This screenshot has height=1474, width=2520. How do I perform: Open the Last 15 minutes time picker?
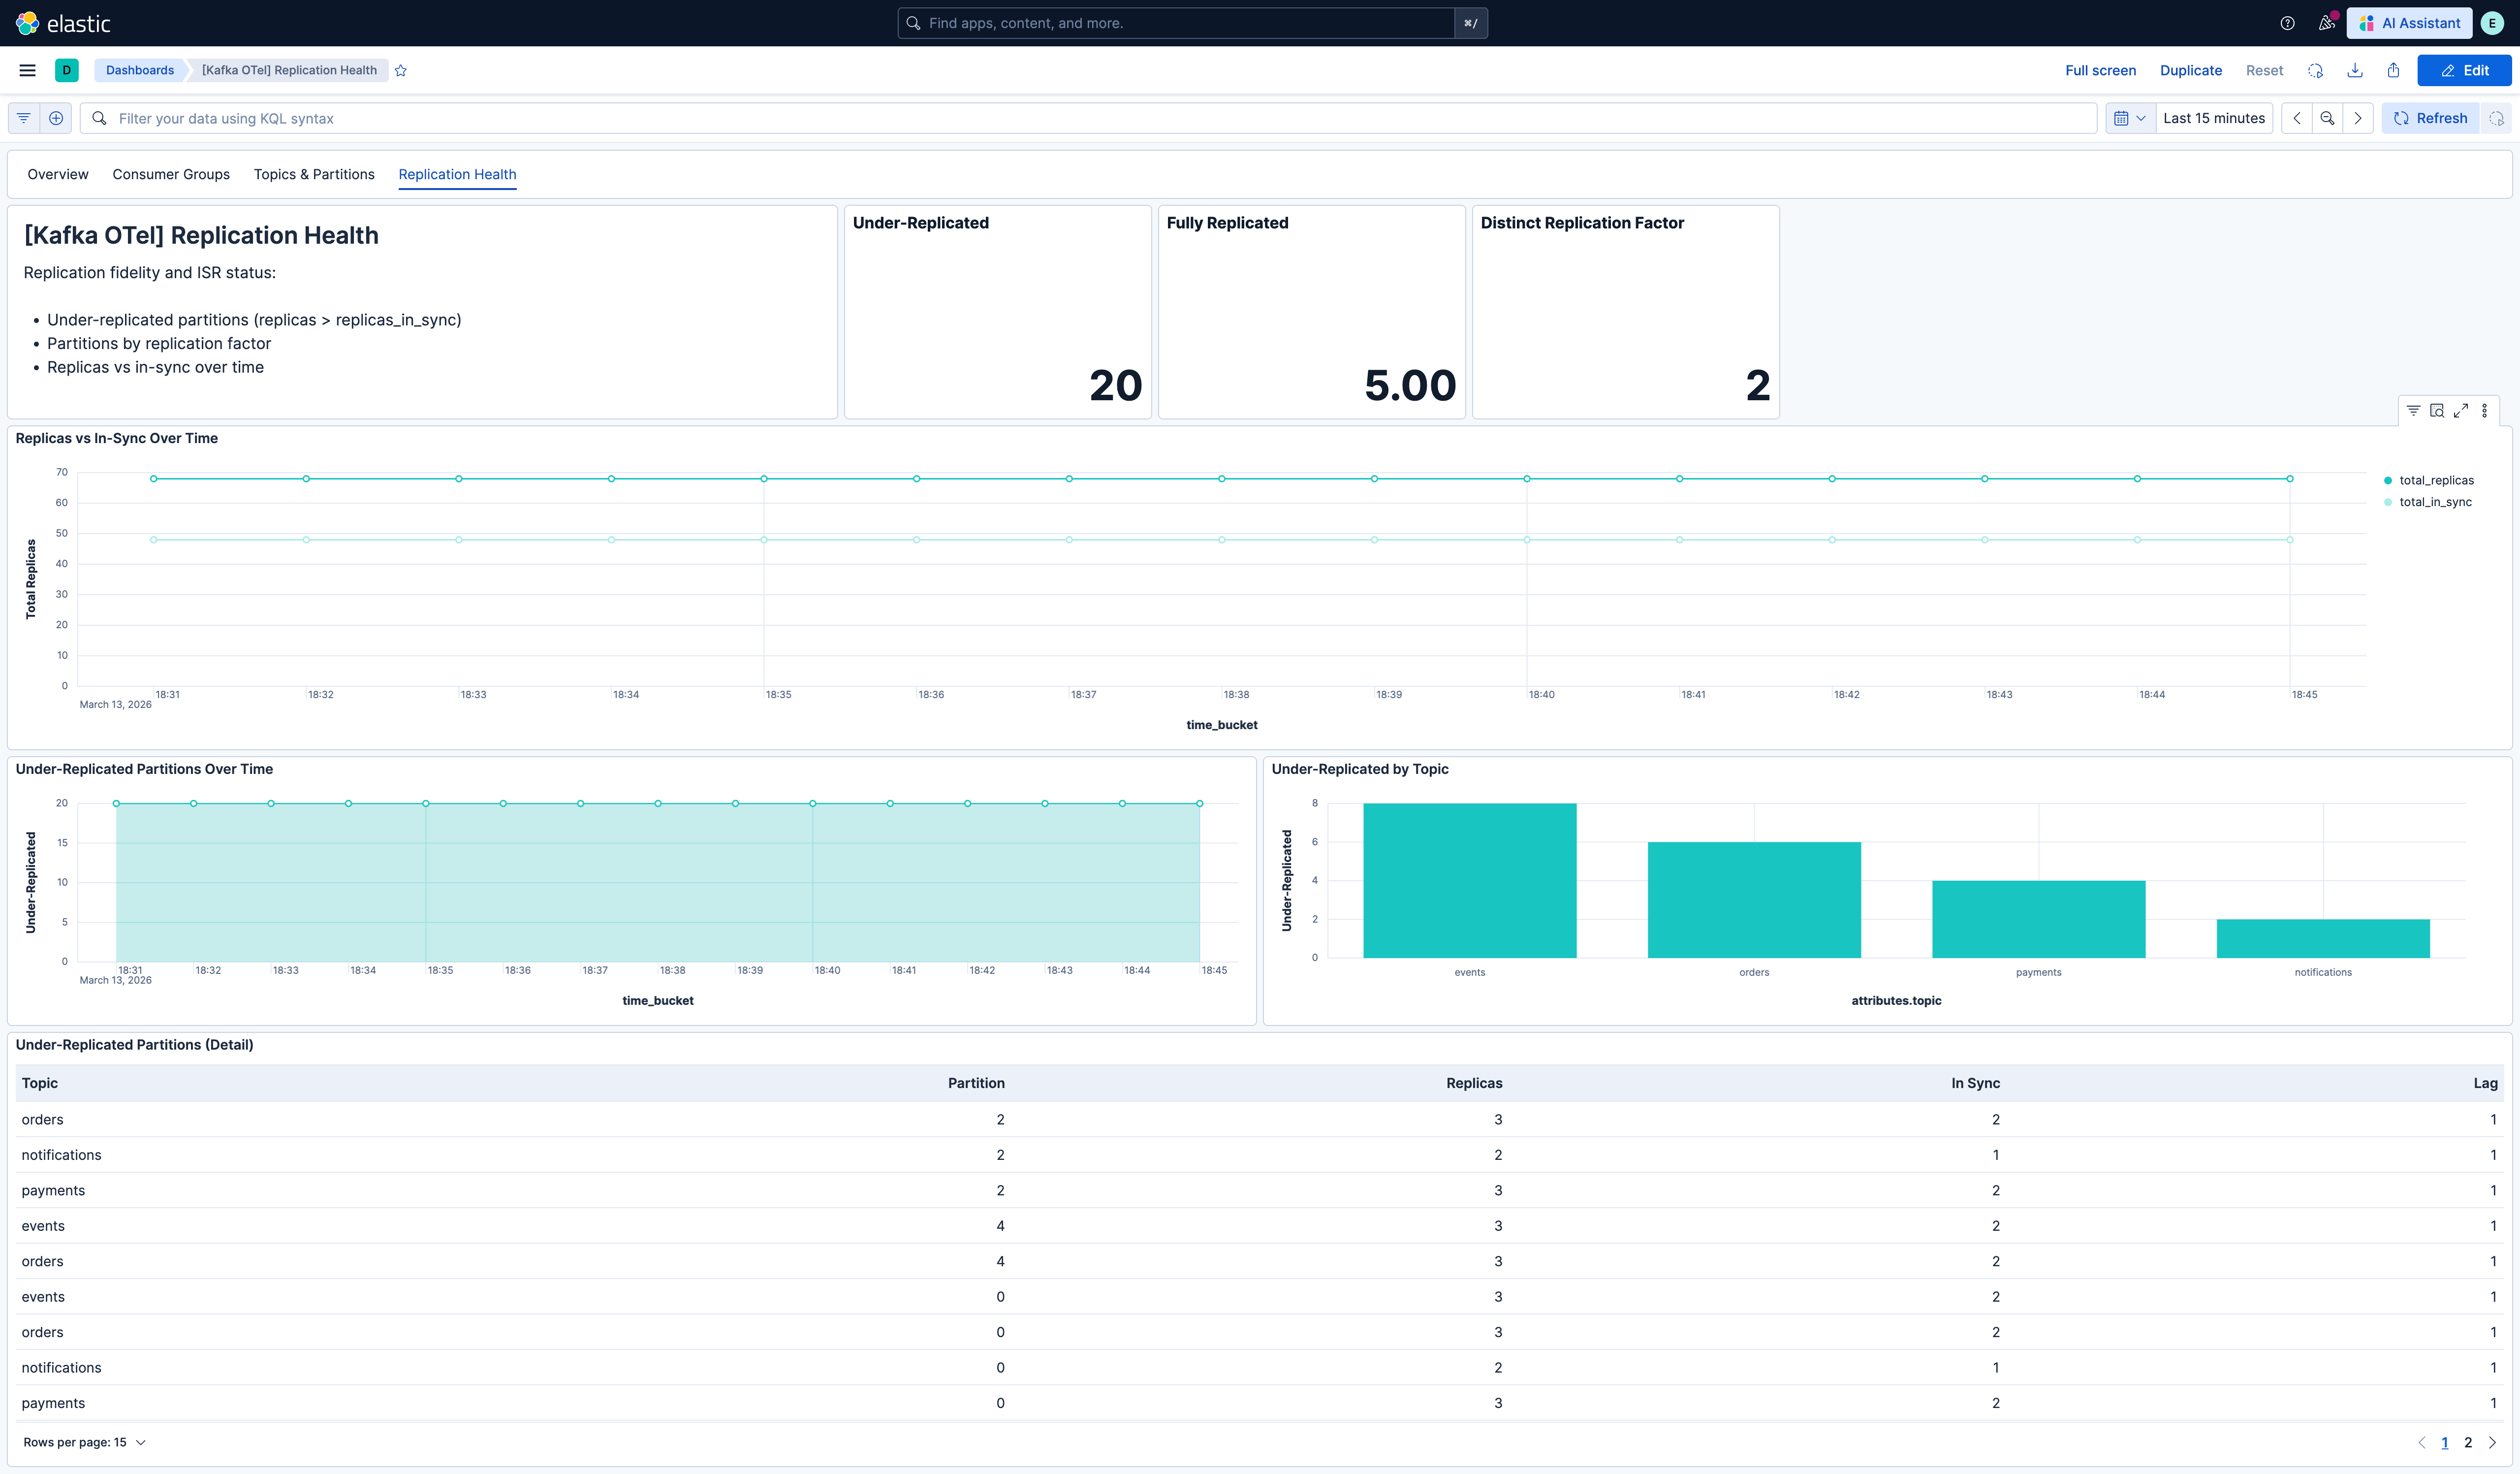click(x=2214, y=118)
